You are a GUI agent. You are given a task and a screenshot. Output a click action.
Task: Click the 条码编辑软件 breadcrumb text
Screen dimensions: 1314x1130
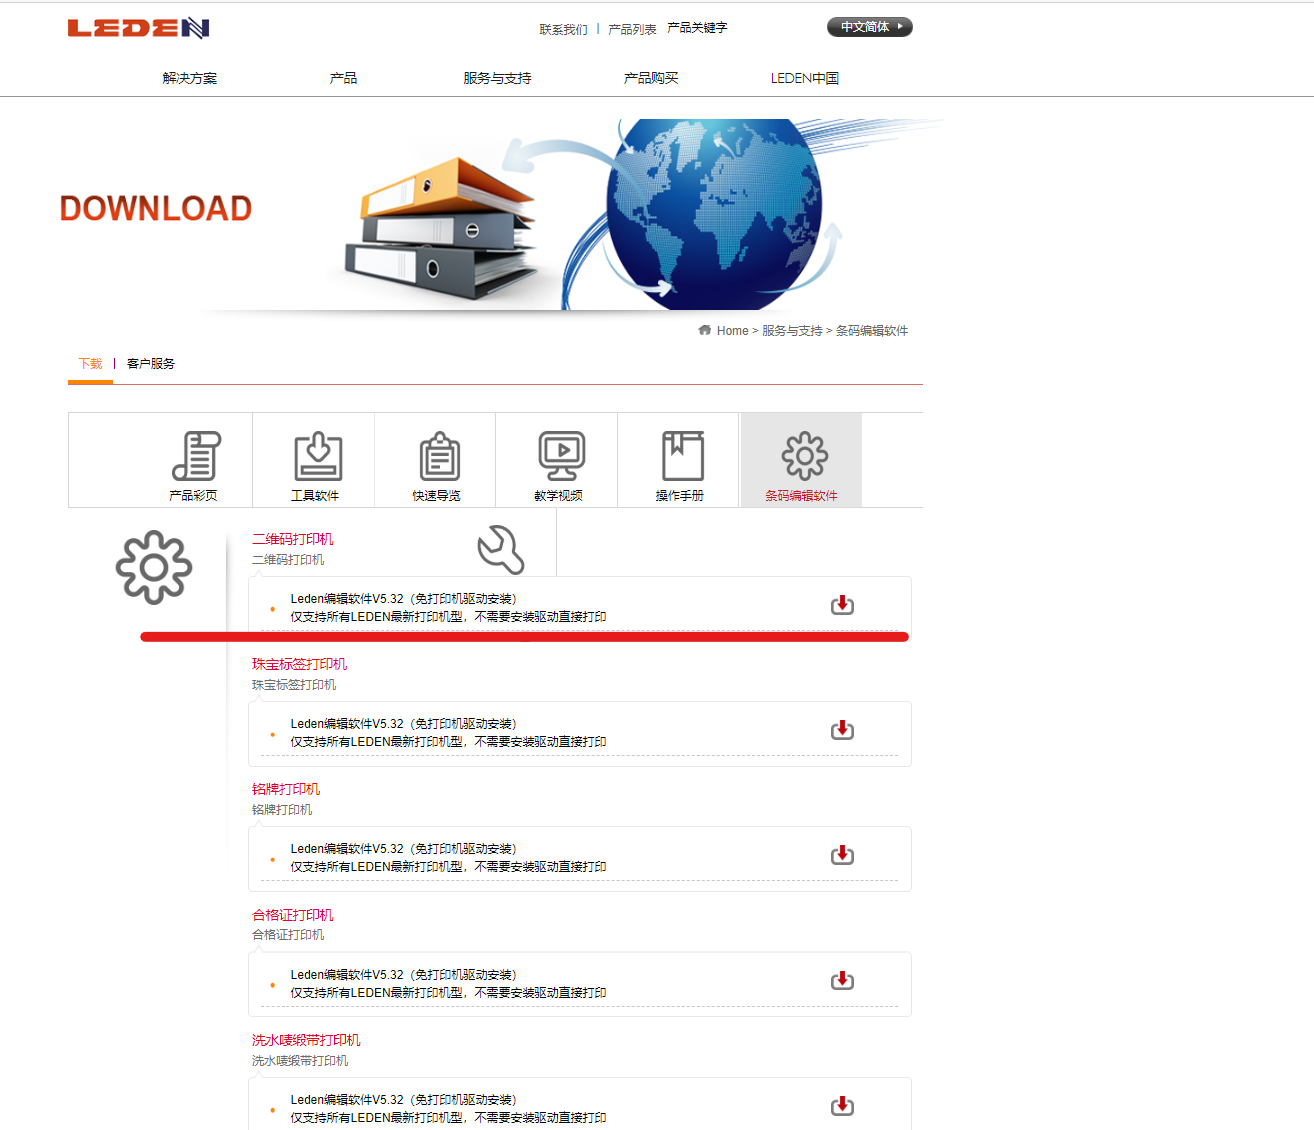(872, 330)
